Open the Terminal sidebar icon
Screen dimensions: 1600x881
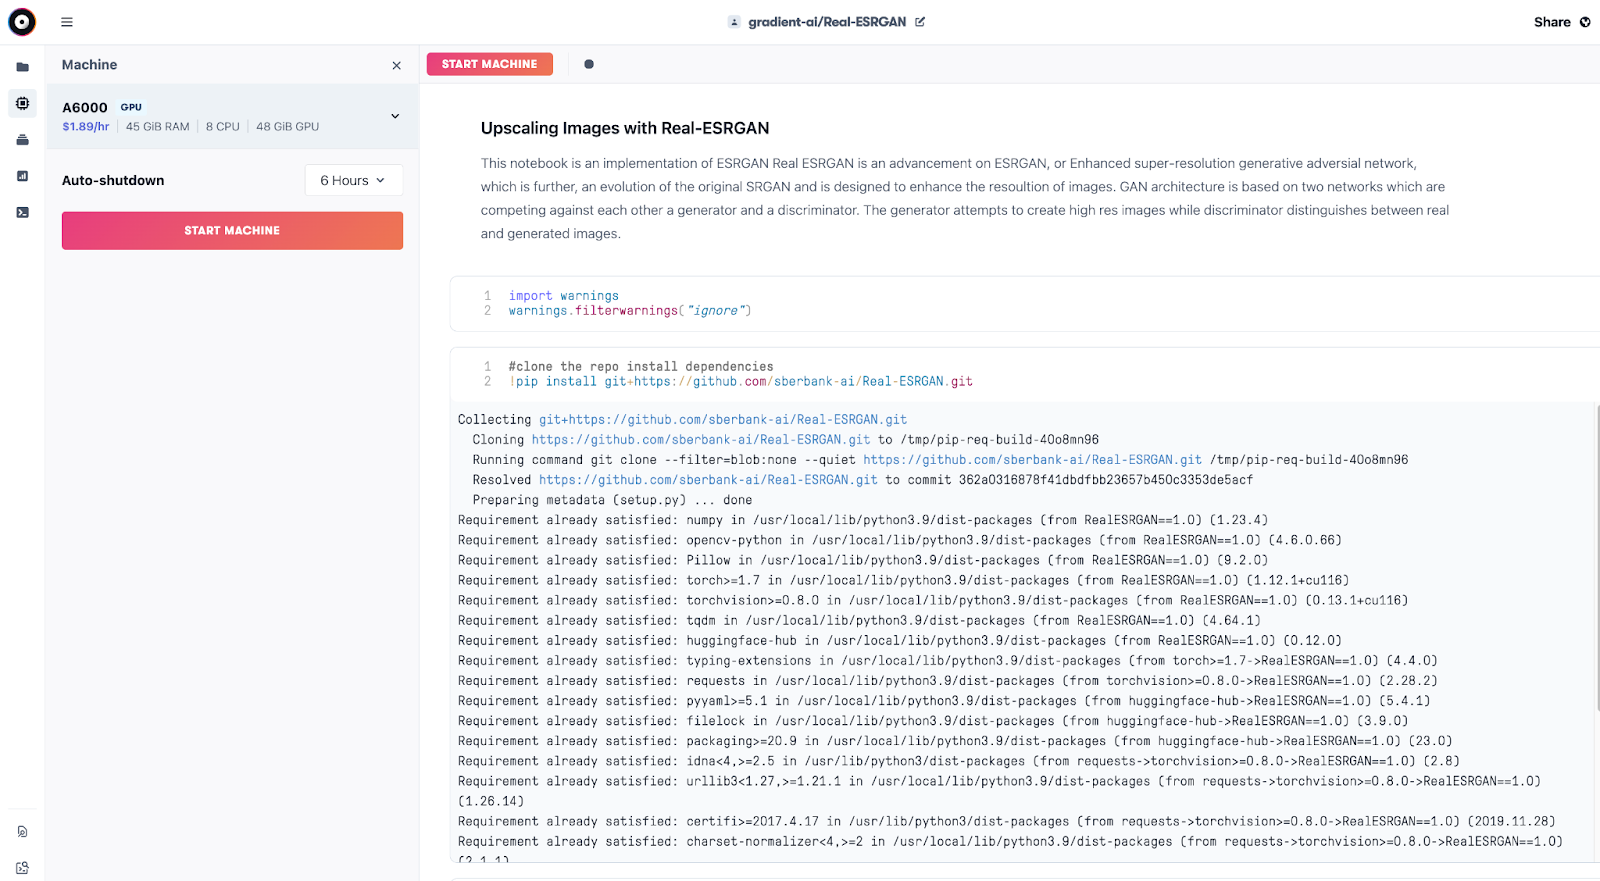coord(22,212)
